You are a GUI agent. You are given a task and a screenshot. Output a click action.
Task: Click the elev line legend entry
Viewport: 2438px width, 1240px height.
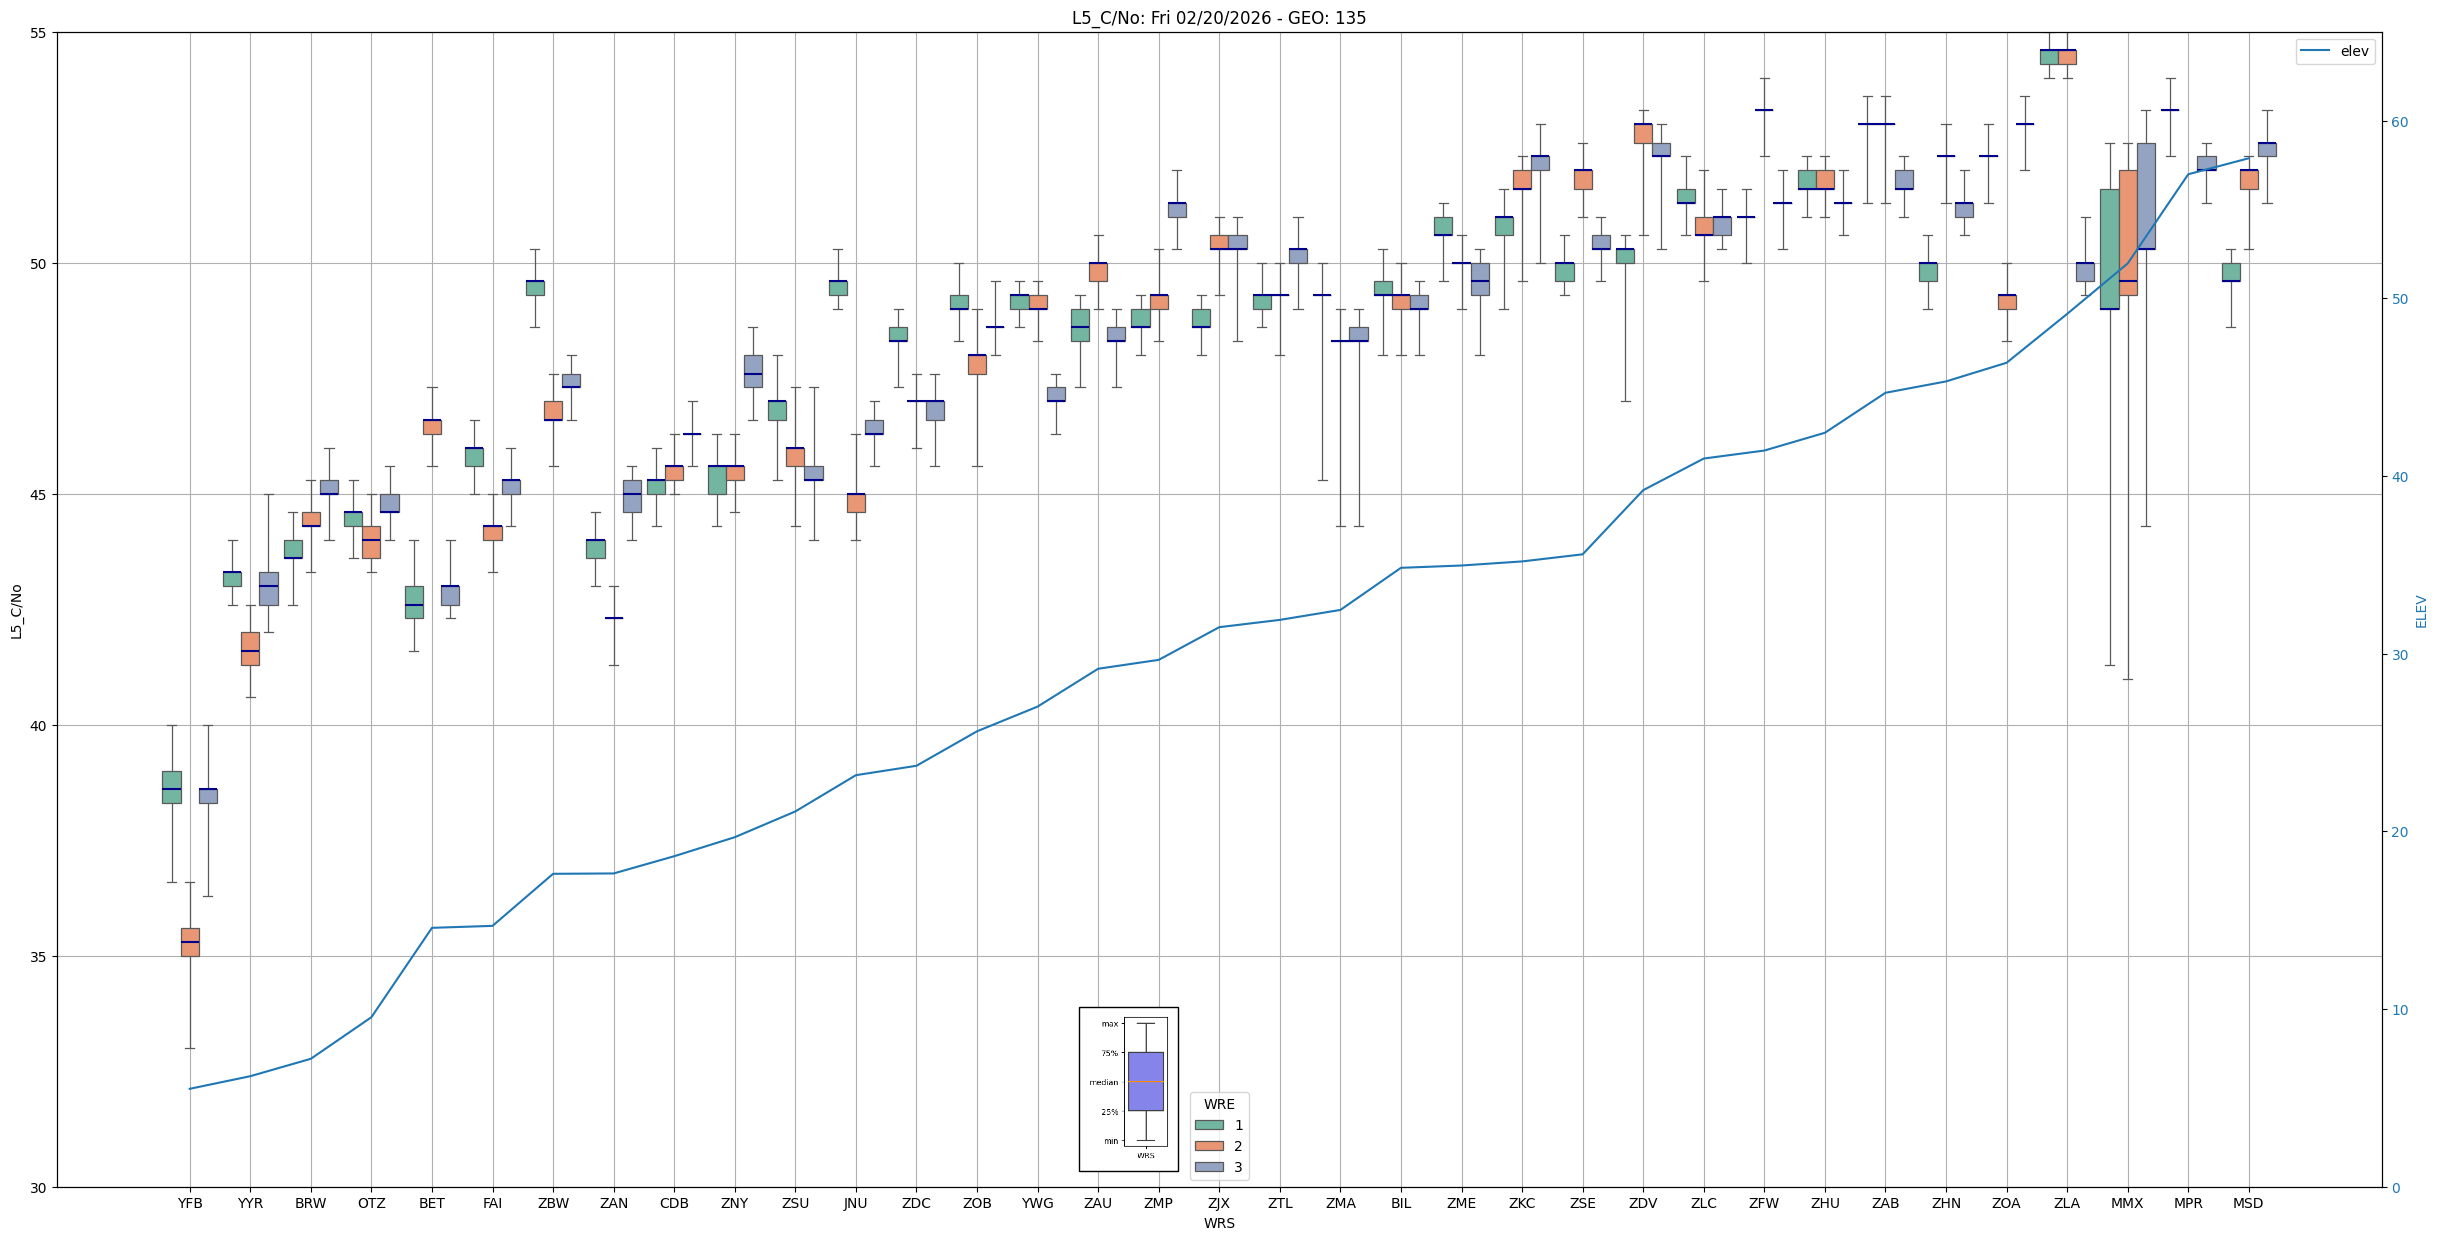[x=2335, y=51]
